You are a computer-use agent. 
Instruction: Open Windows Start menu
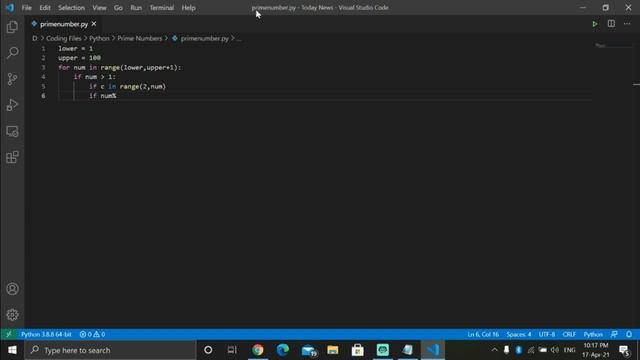pyautogui.click(x=12, y=350)
